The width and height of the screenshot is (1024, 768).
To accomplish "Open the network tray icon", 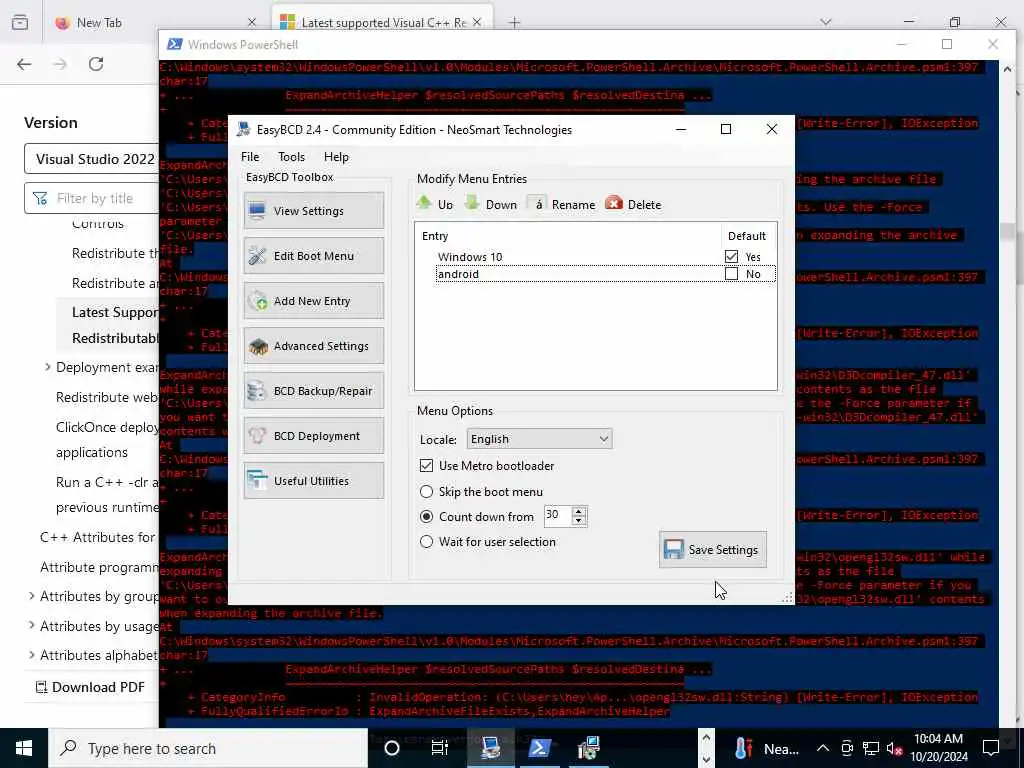I will (x=871, y=748).
